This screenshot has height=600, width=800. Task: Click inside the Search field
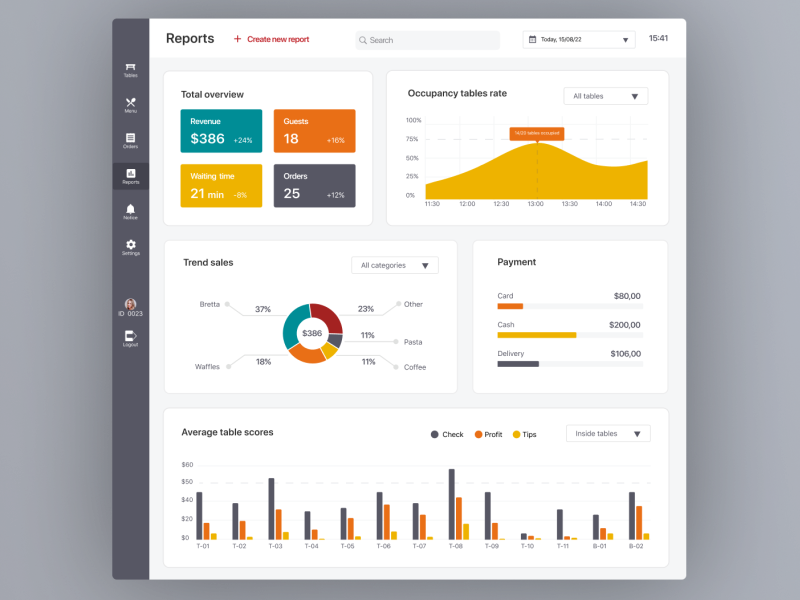(428, 40)
